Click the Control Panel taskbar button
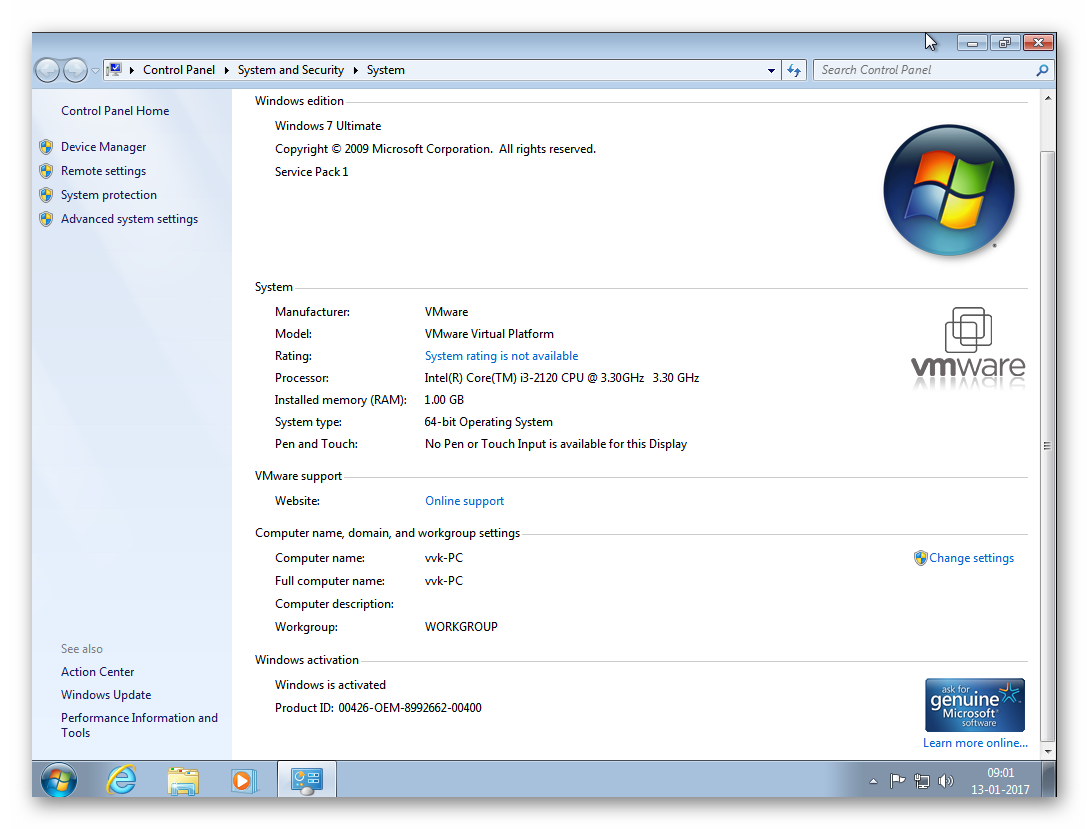The height and width of the screenshot is (829, 1089). click(x=306, y=779)
